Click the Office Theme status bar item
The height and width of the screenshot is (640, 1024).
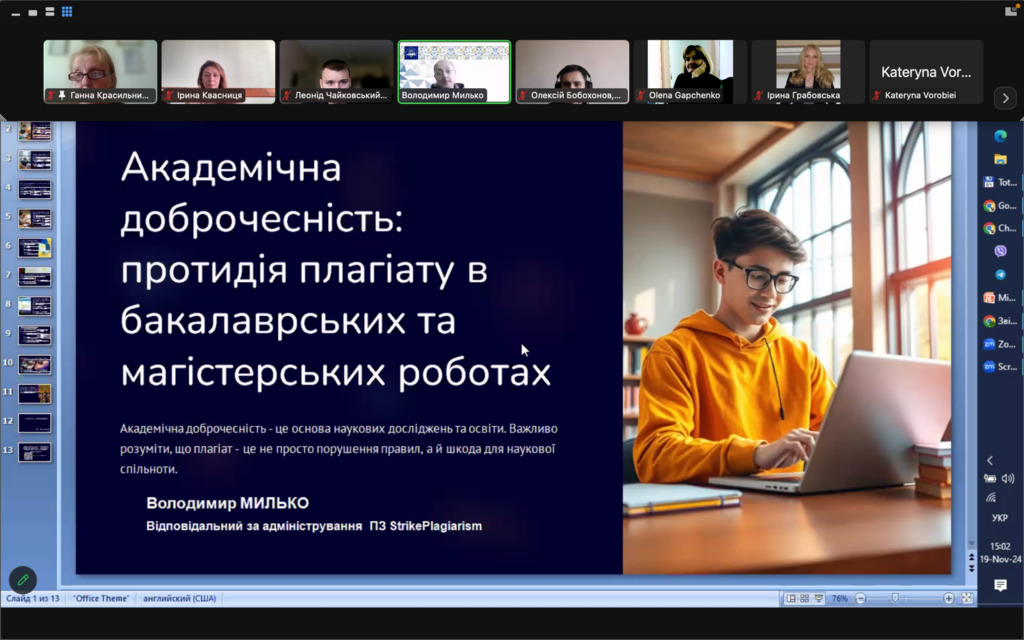101,598
